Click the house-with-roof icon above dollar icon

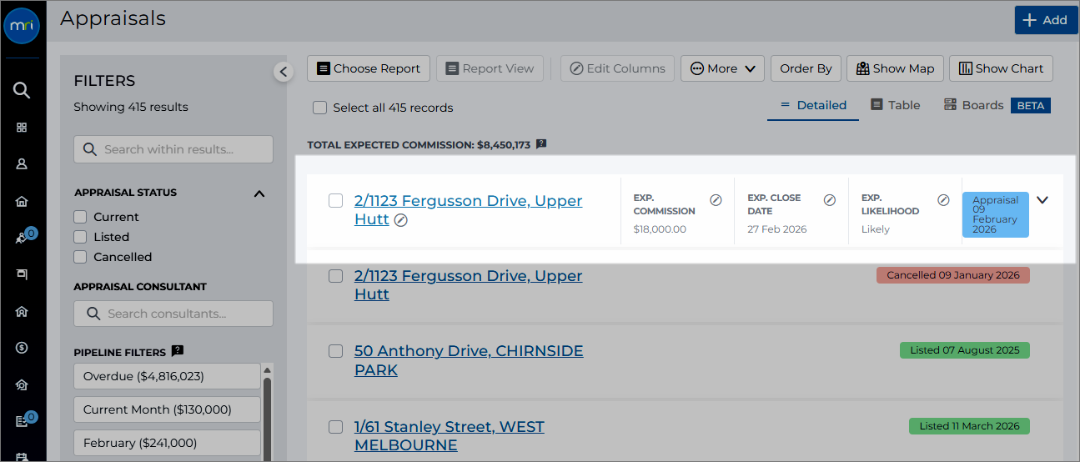(x=22, y=311)
